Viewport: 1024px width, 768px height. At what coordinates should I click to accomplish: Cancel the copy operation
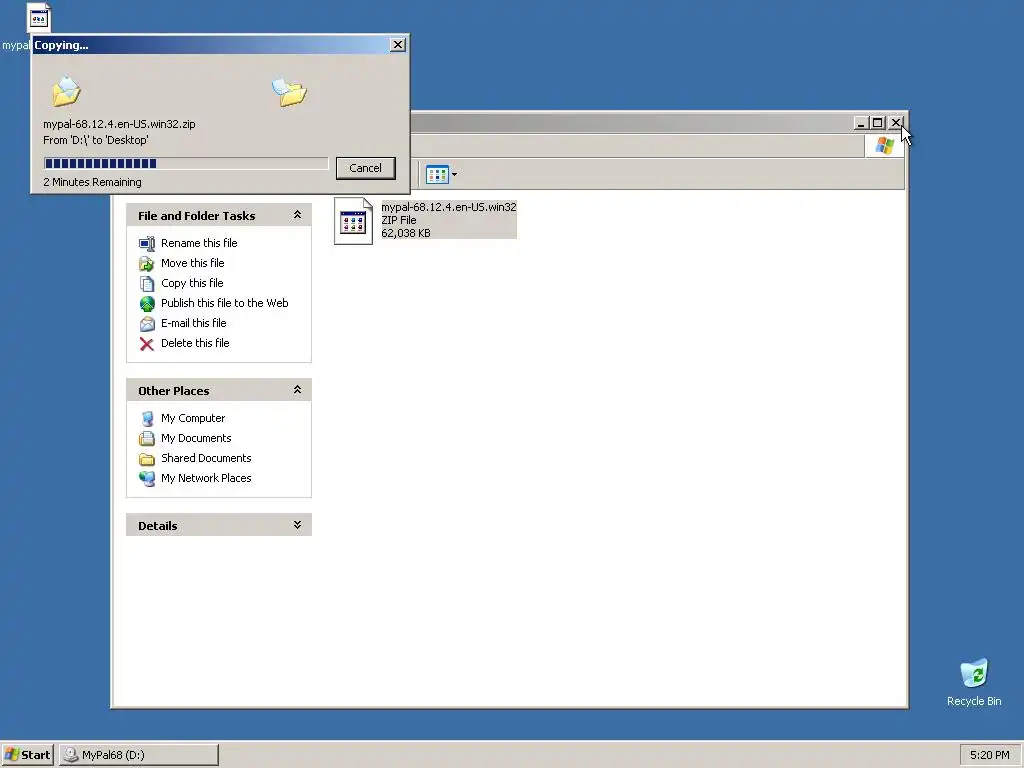(366, 168)
